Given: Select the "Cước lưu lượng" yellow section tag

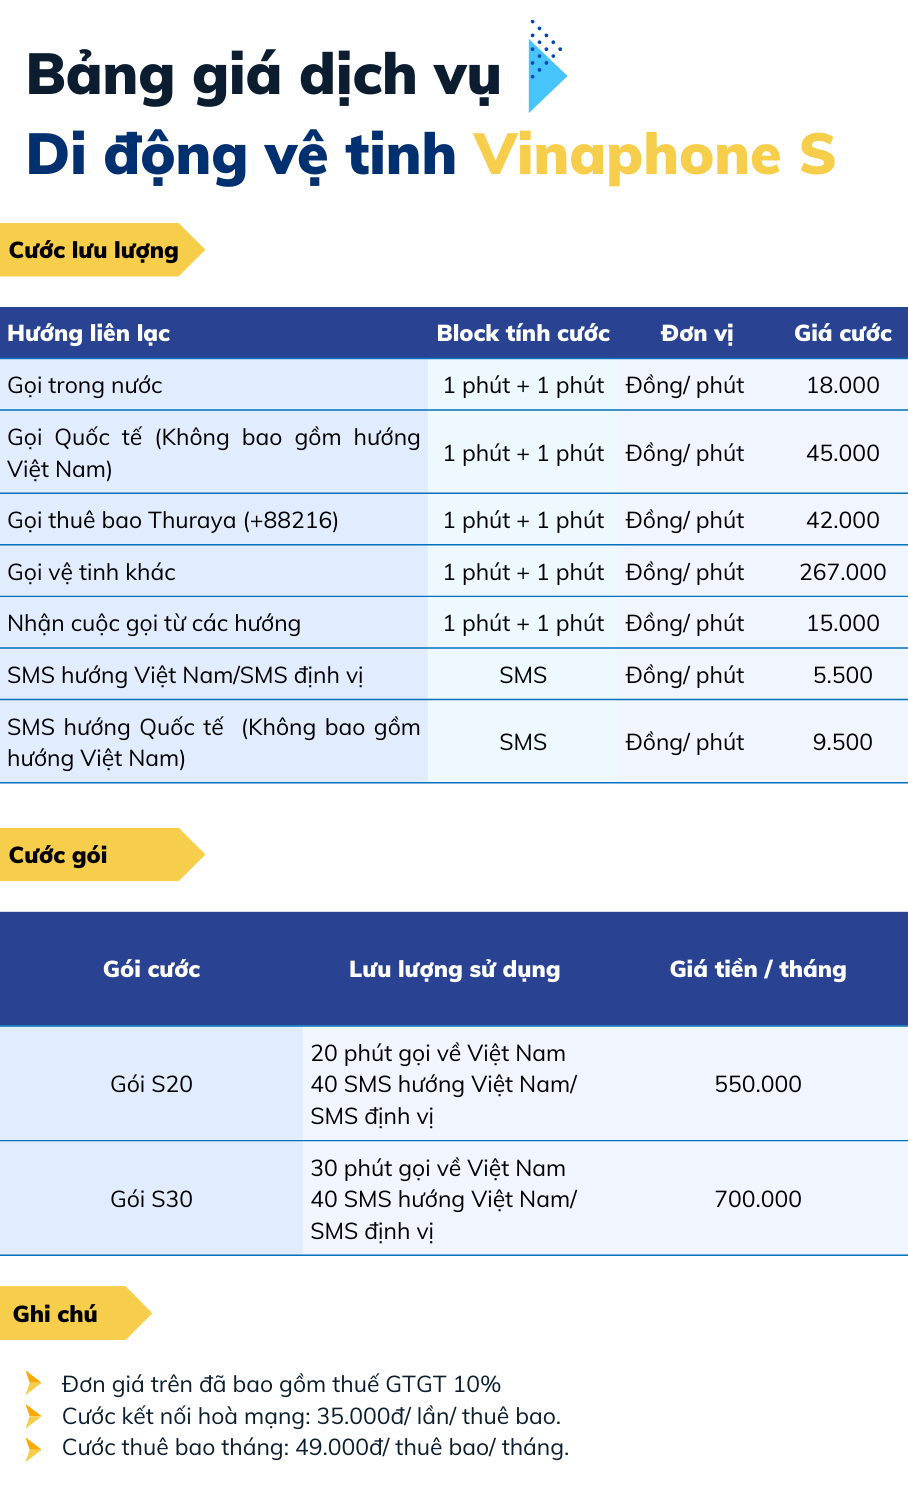Looking at the screenshot, I should (x=95, y=250).
